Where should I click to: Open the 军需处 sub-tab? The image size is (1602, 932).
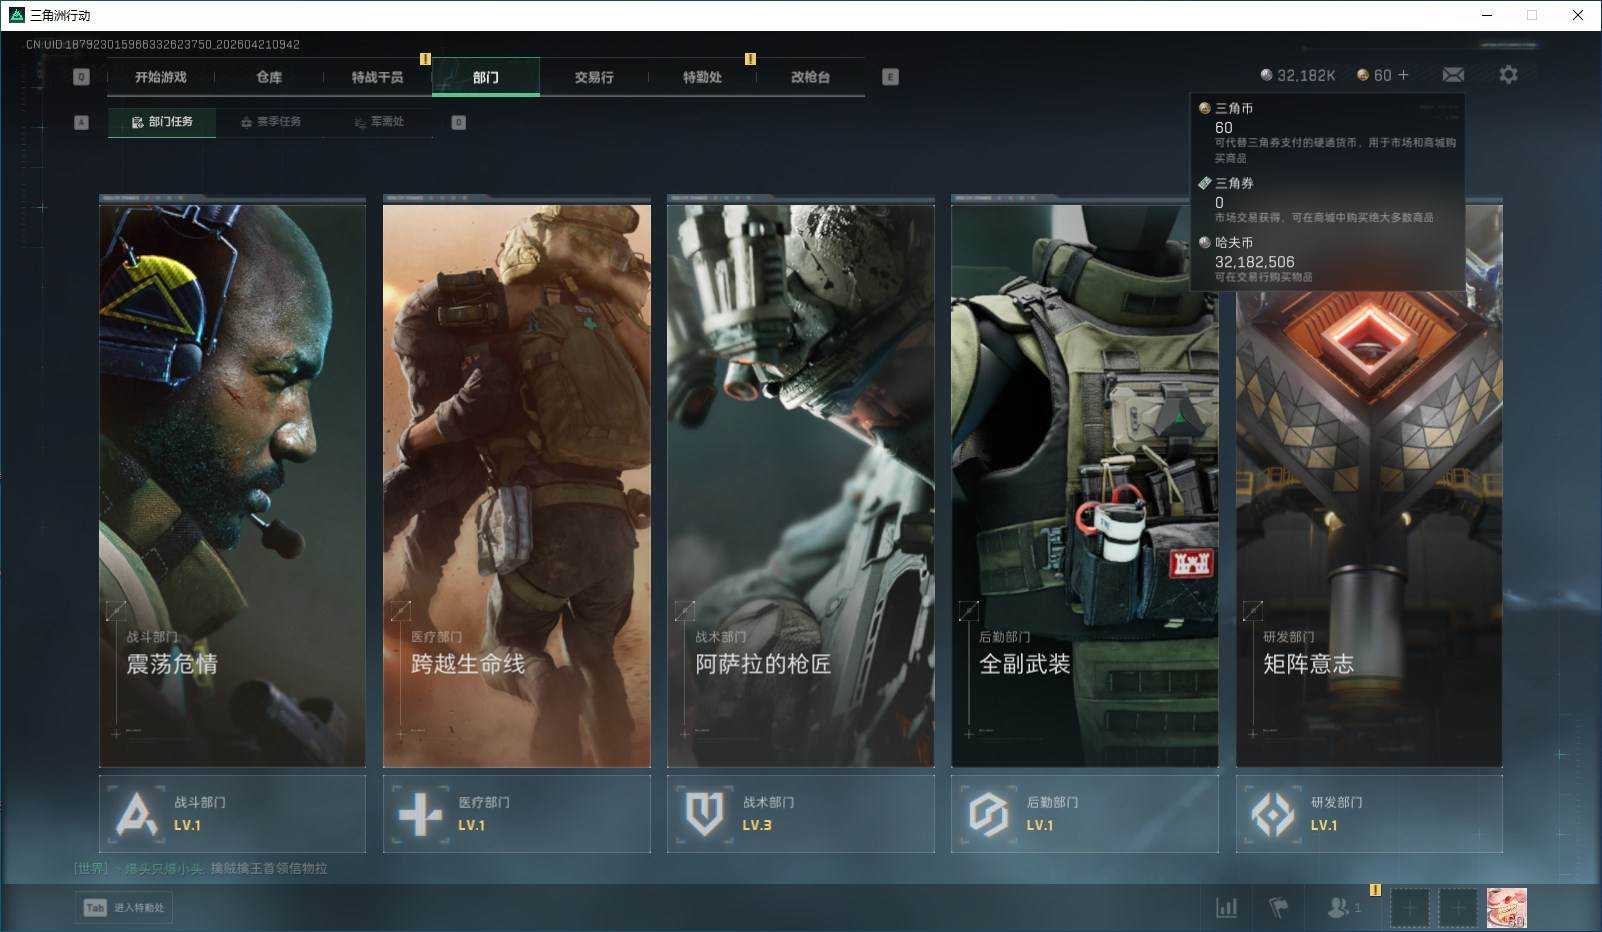379,122
